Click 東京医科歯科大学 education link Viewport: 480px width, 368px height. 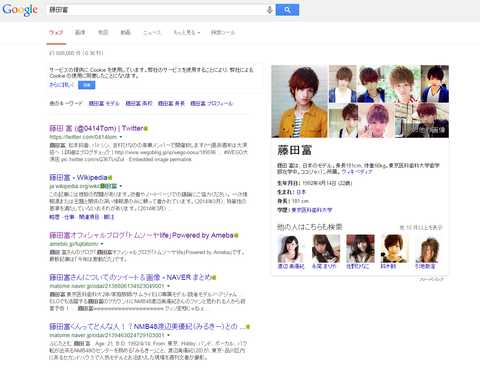click(x=312, y=210)
